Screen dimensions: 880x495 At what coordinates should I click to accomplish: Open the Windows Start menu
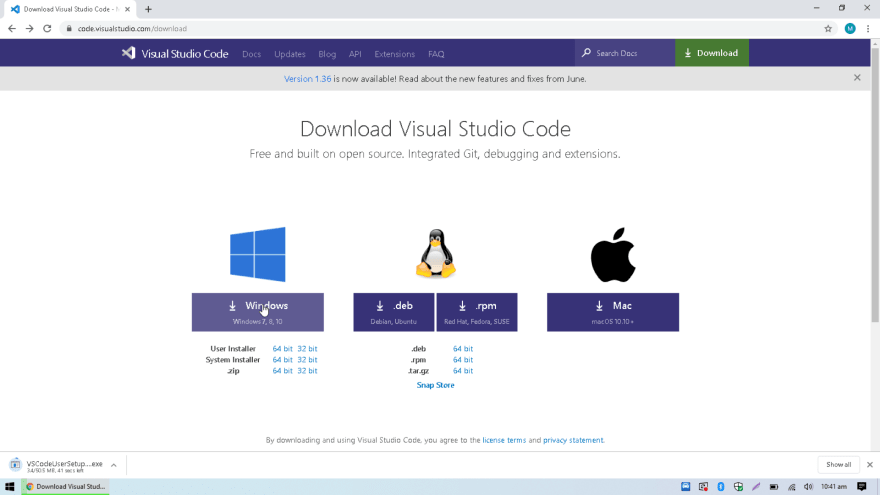pos(10,487)
